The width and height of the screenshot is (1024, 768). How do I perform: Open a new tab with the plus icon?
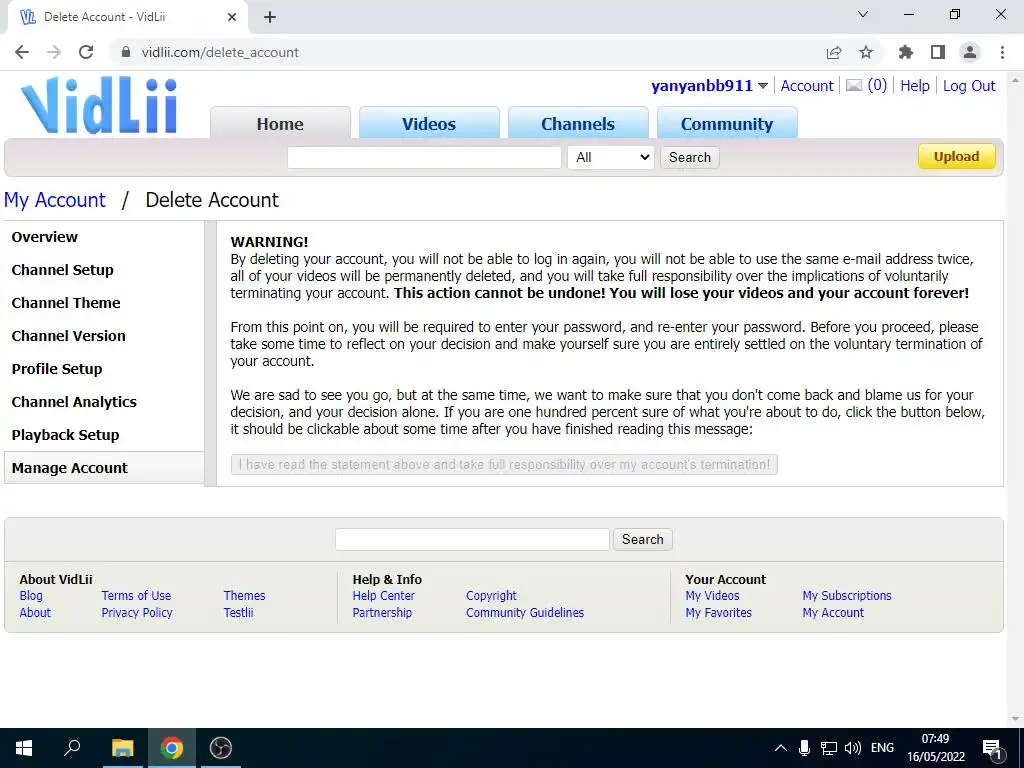[x=270, y=17]
